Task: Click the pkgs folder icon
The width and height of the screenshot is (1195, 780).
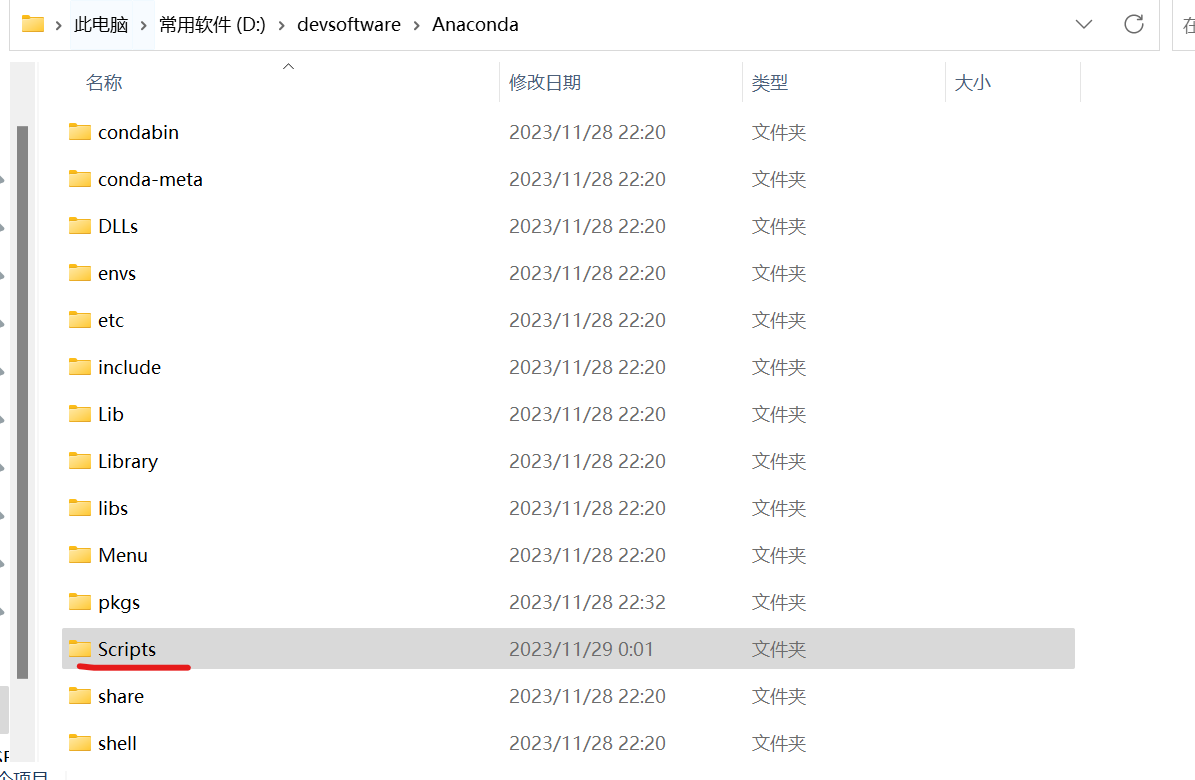Action: 79,602
